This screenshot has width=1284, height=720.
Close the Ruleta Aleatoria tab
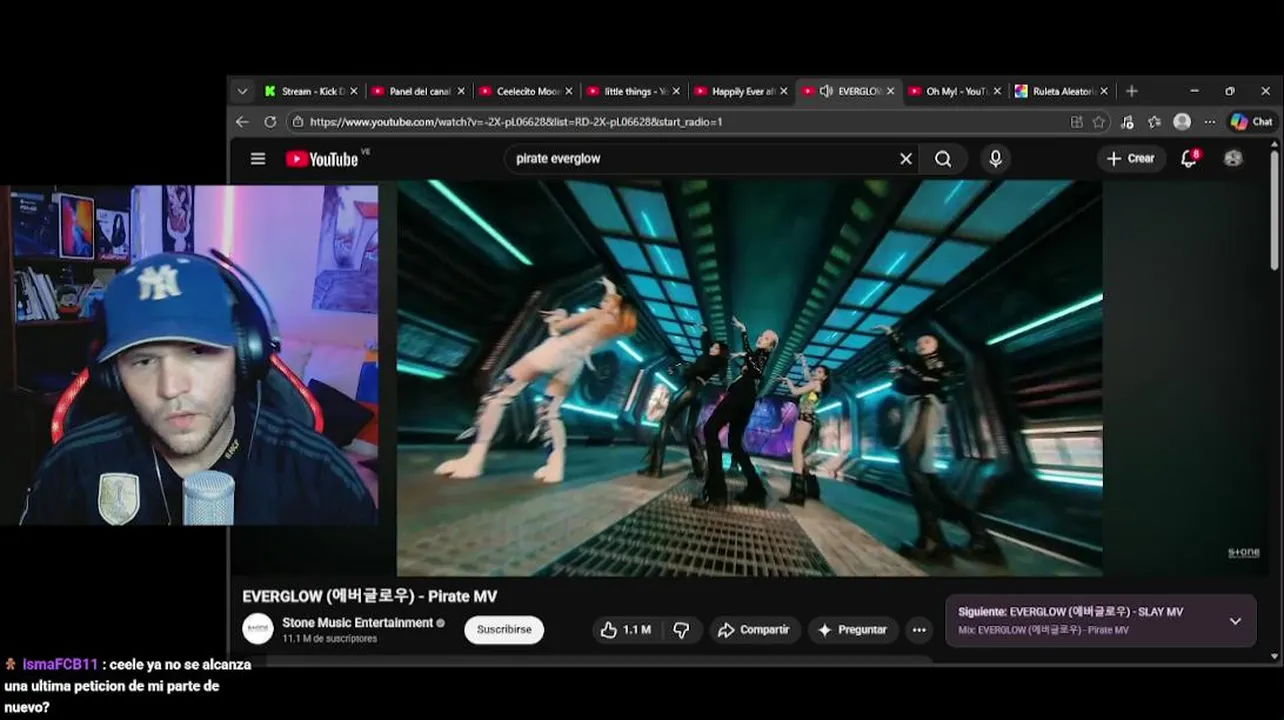pos(1104,91)
